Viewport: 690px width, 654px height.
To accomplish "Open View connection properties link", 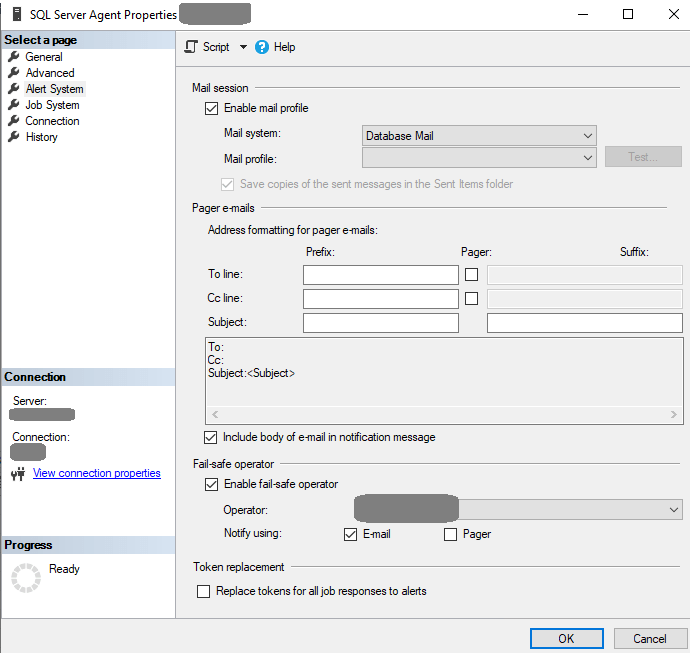I will 96,473.
